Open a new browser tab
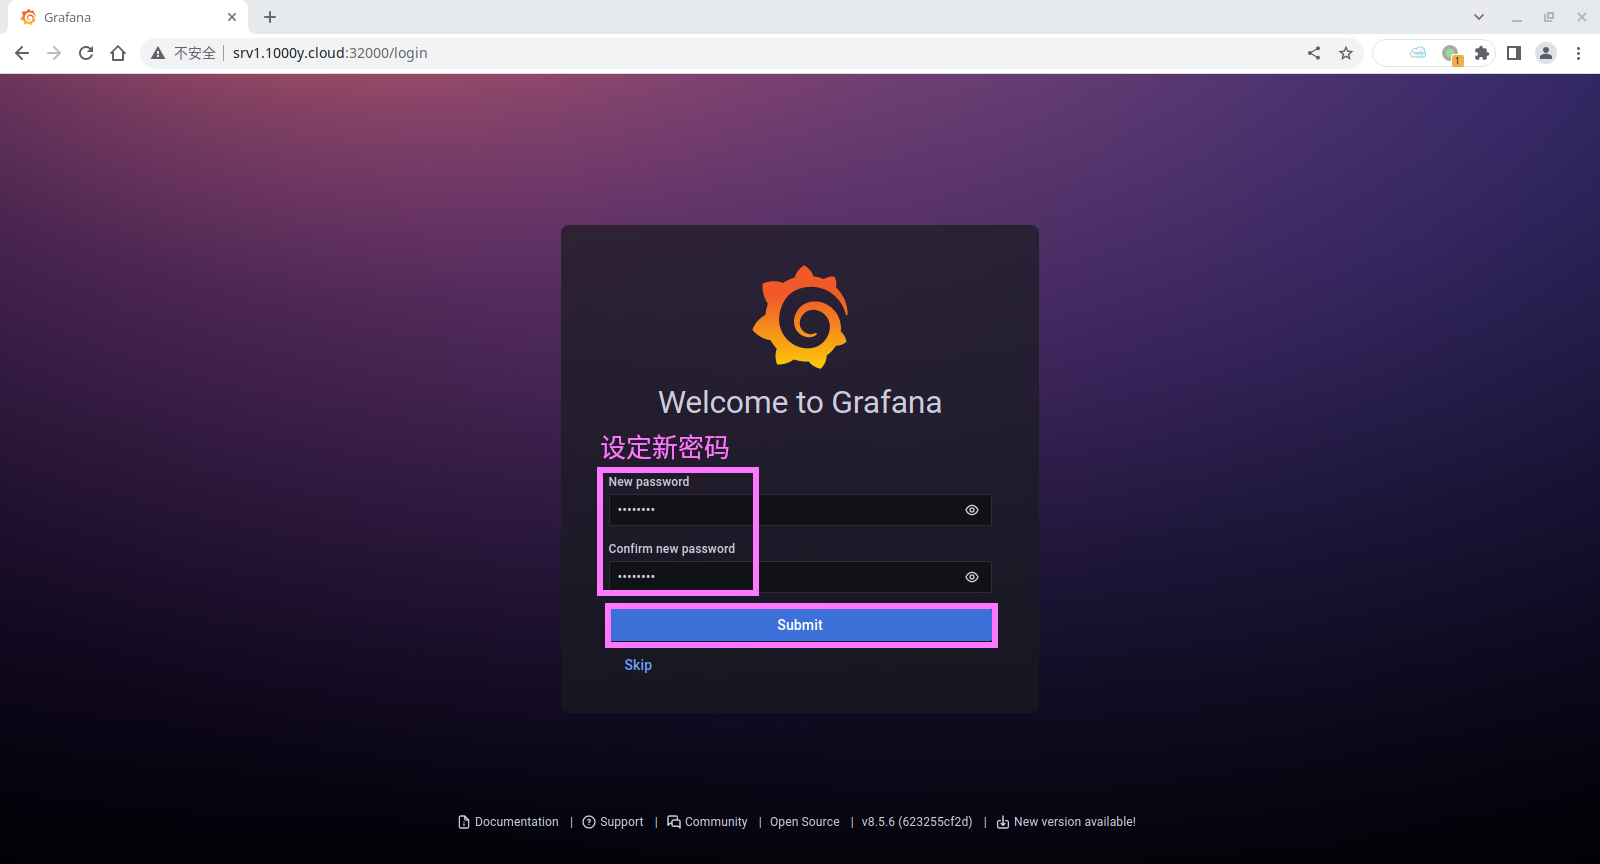Screen dimensions: 1600x864 (x=270, y=17)
